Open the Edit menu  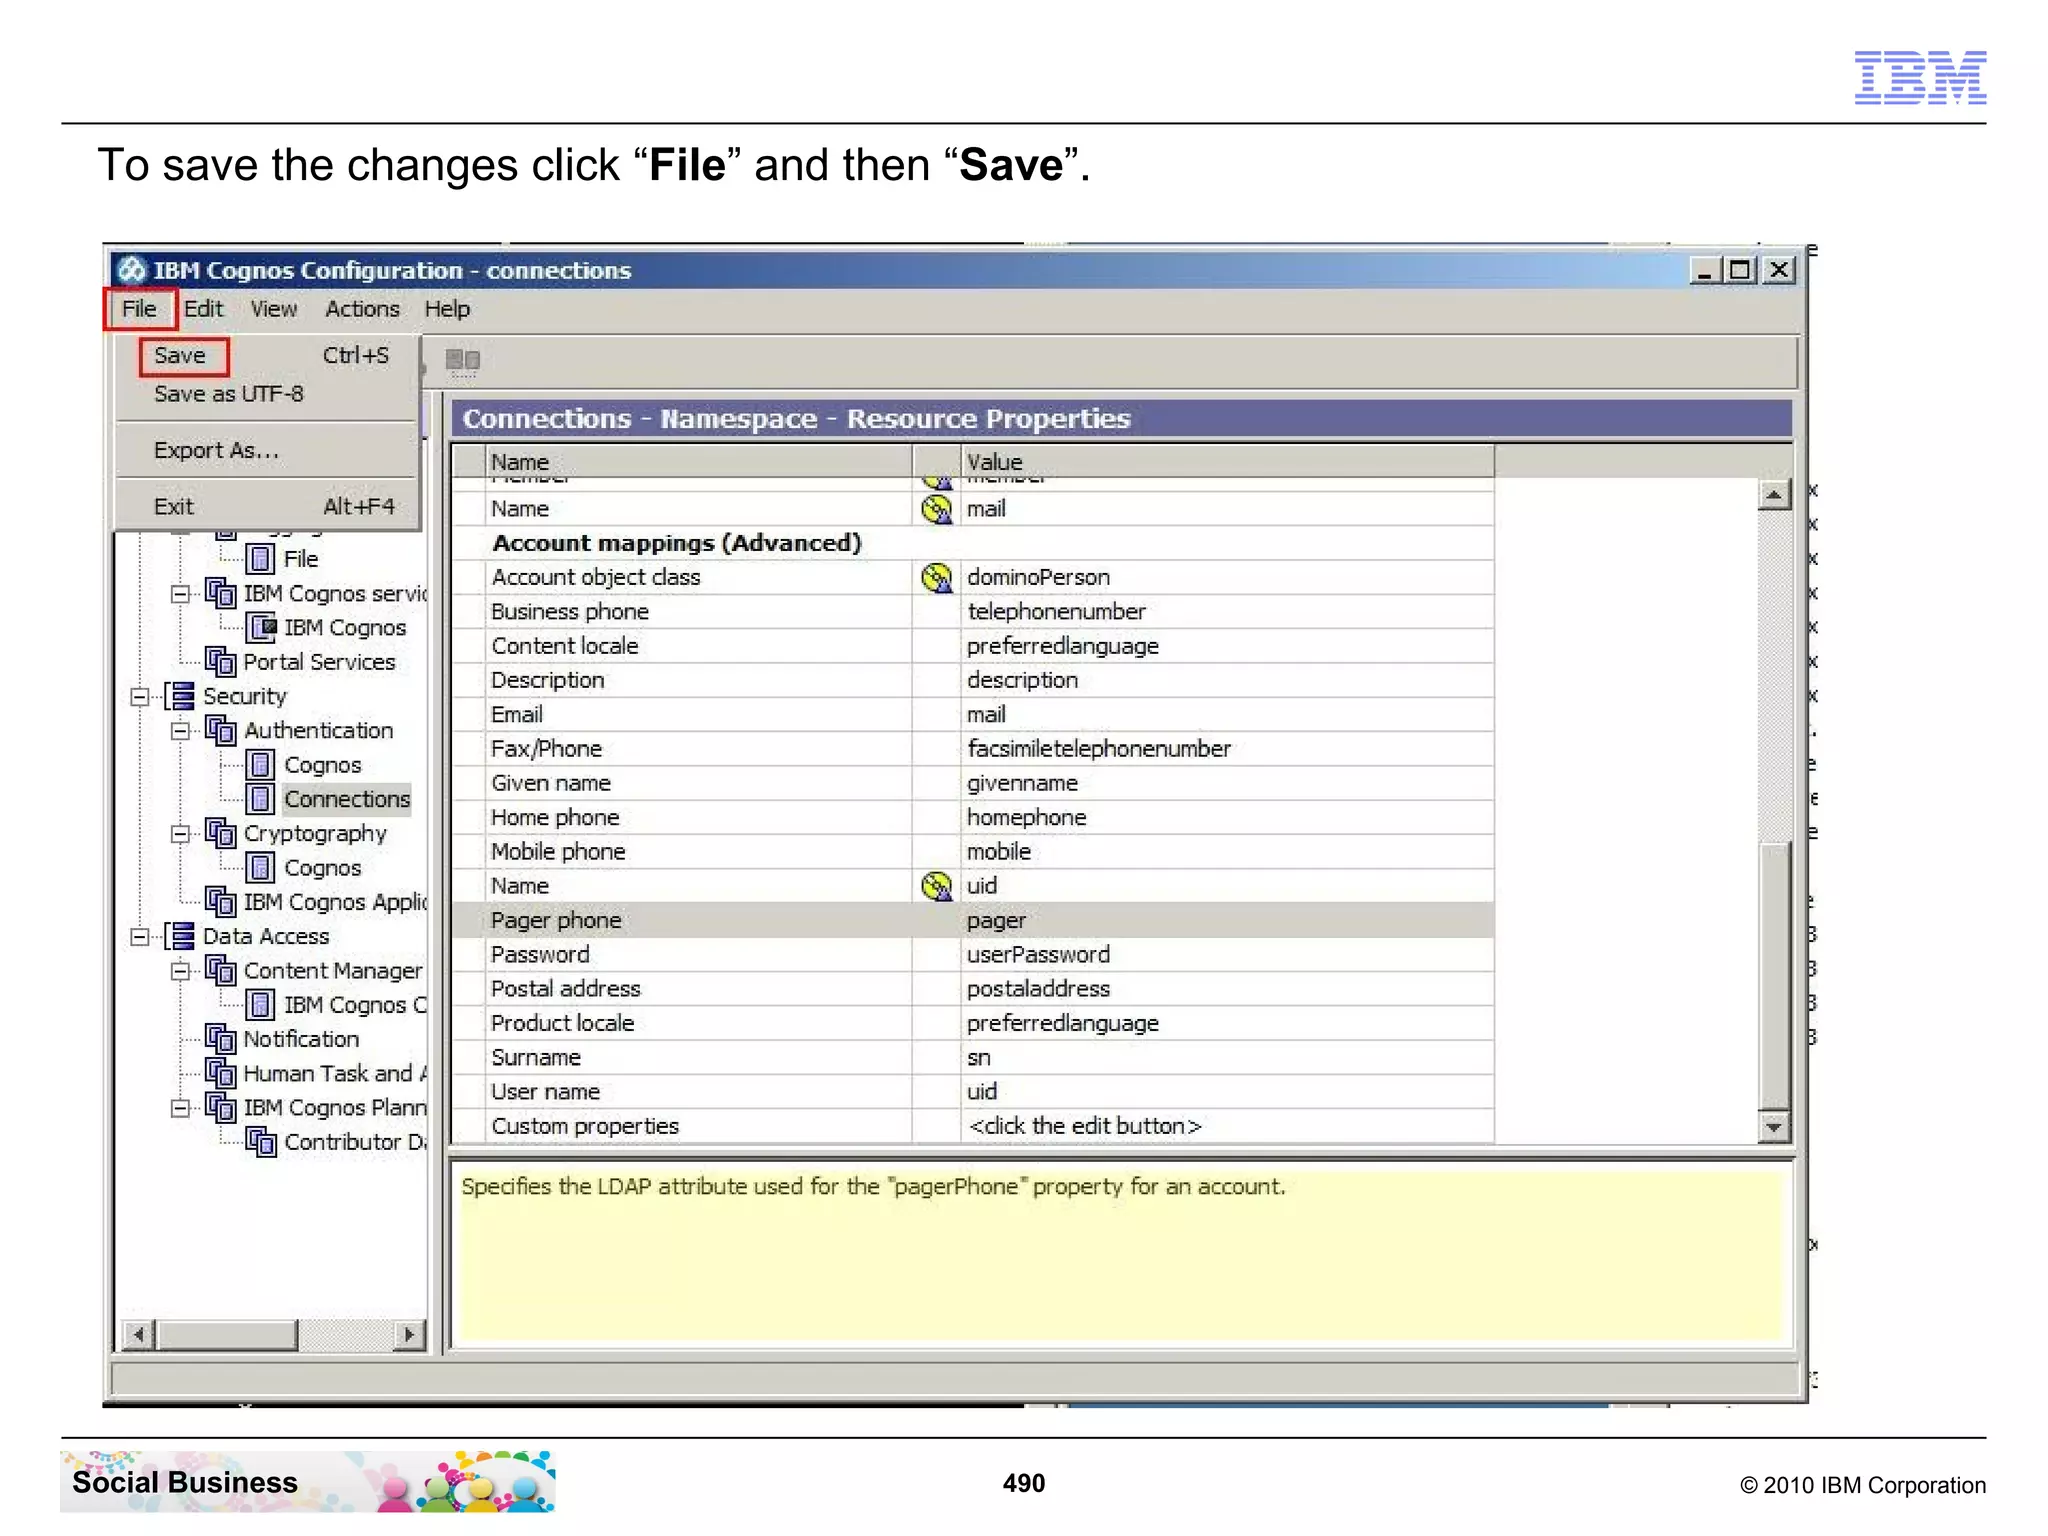[204, 309]
